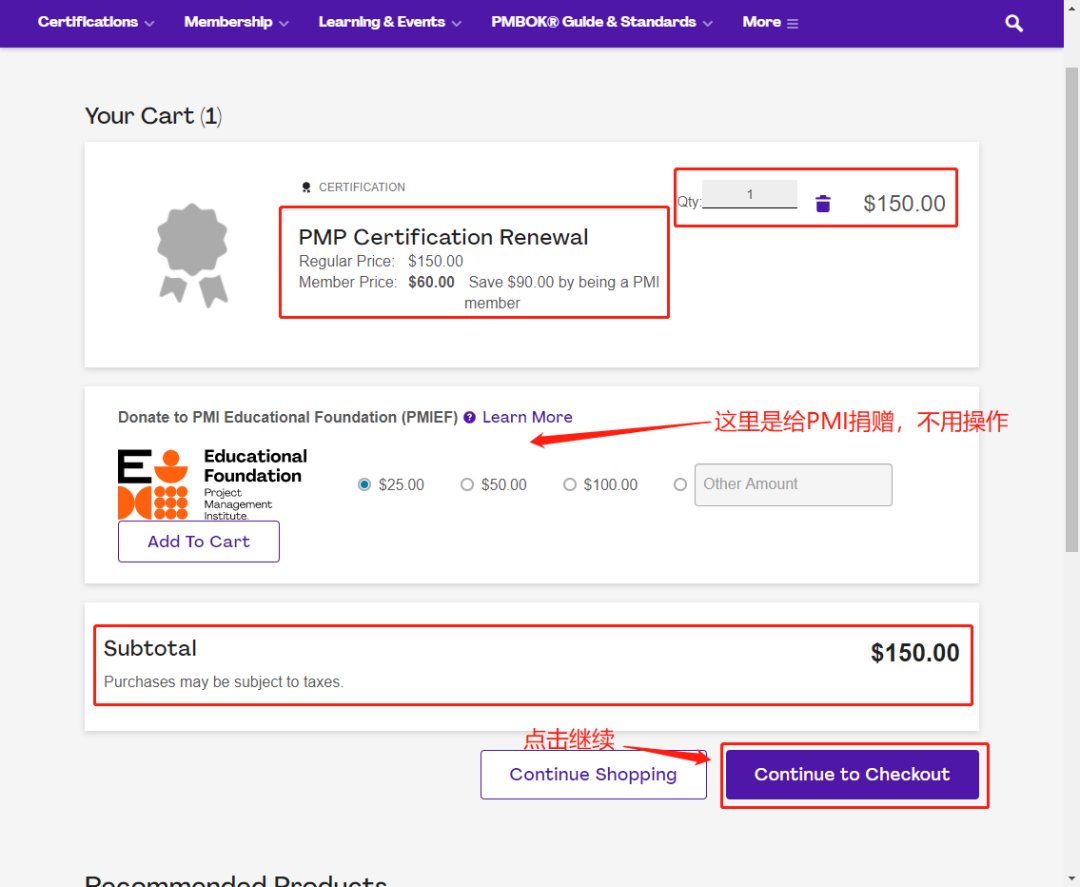Click the 'Purchases may be subject to taxes' note

tap(223, 682)
